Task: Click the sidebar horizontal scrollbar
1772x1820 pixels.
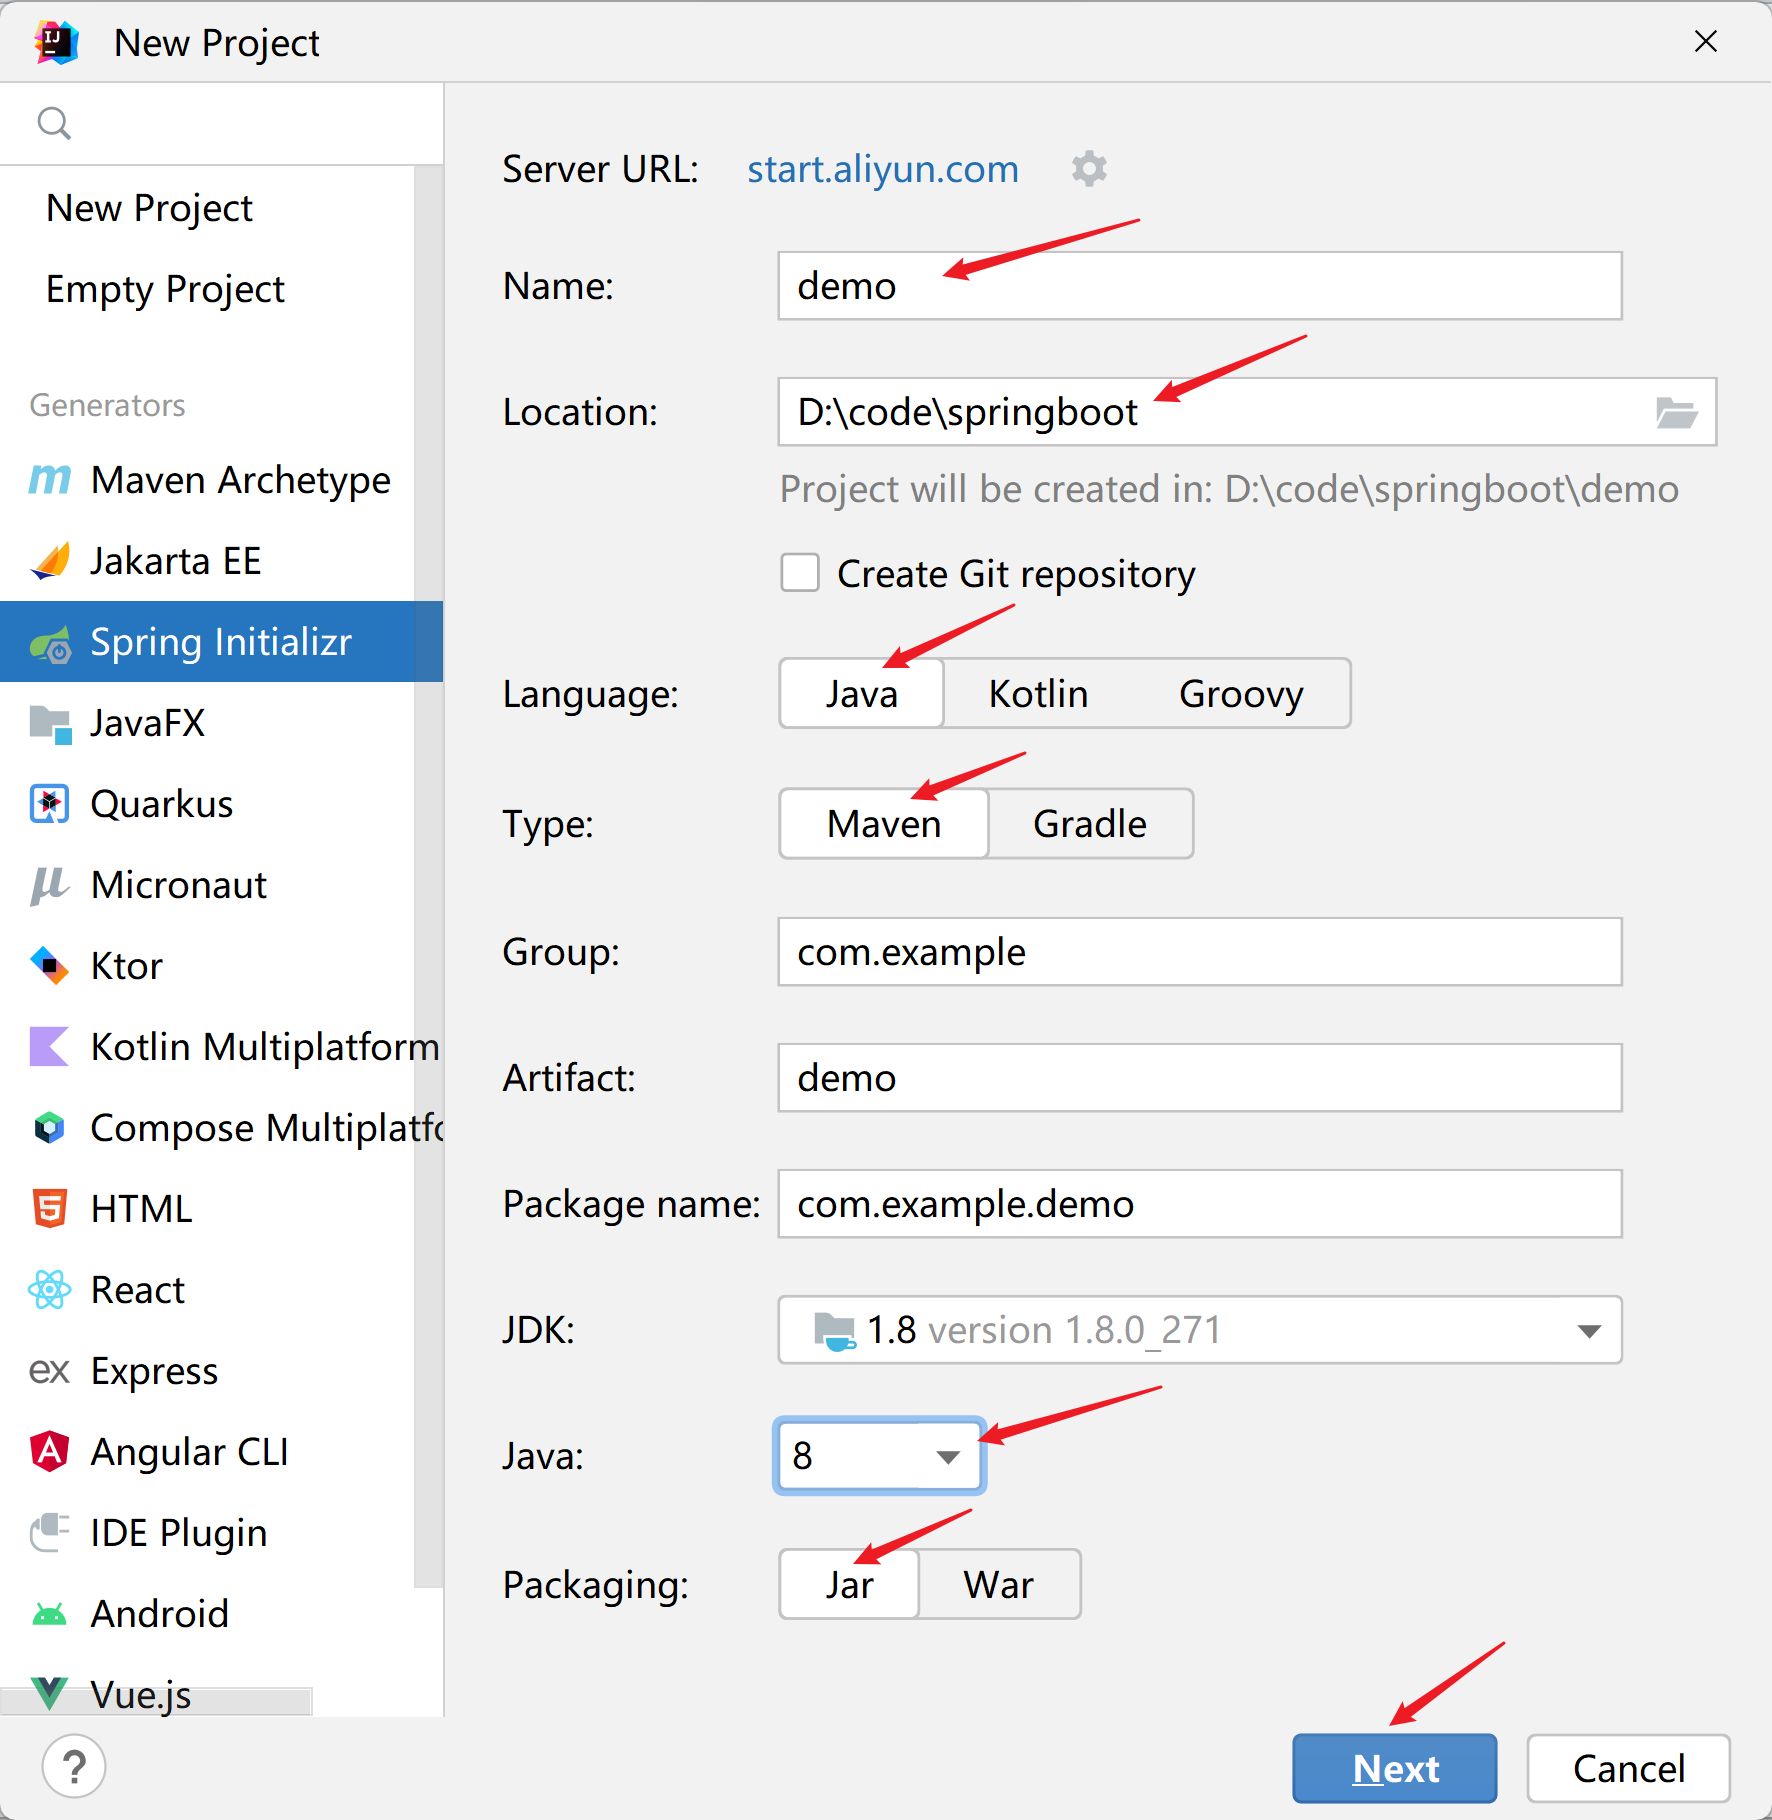Action: [x=156, y=1701]
